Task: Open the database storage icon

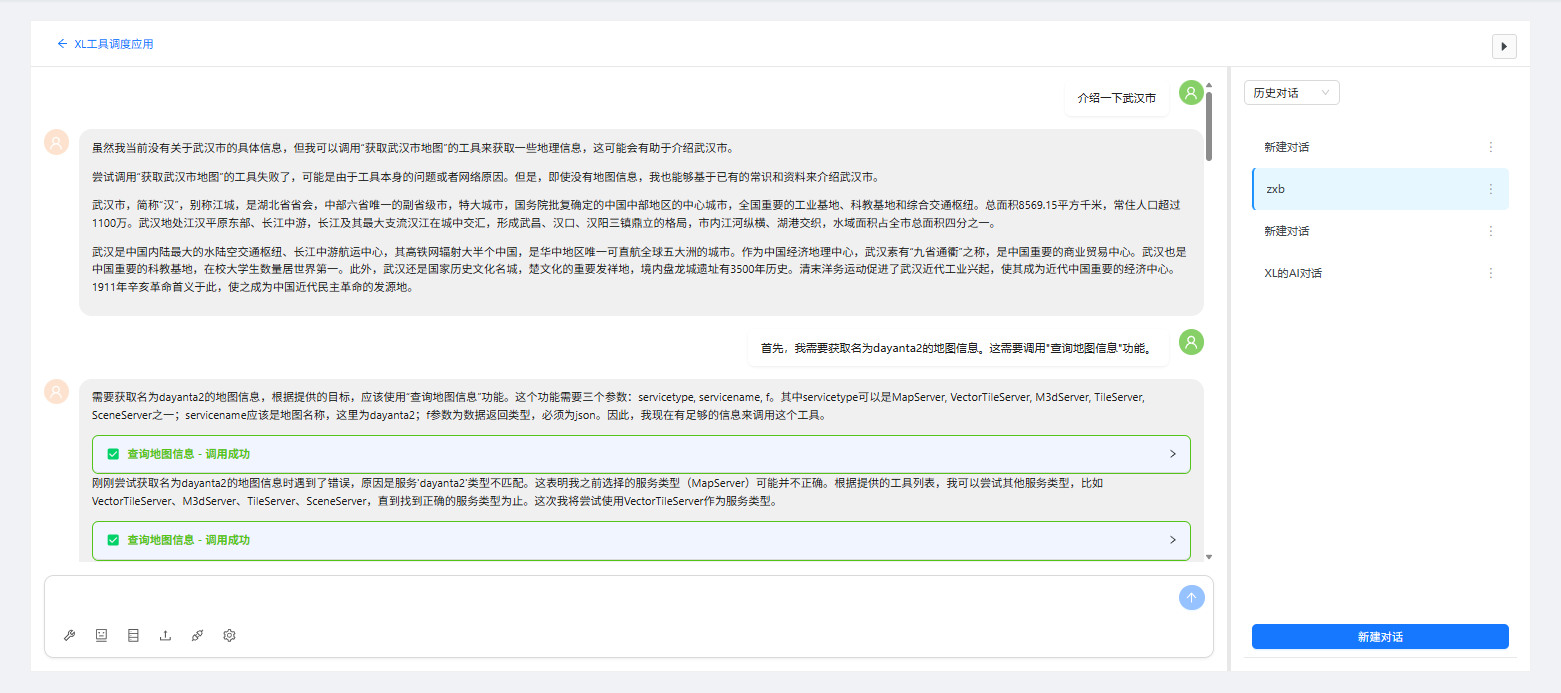Action: [133, 635]
